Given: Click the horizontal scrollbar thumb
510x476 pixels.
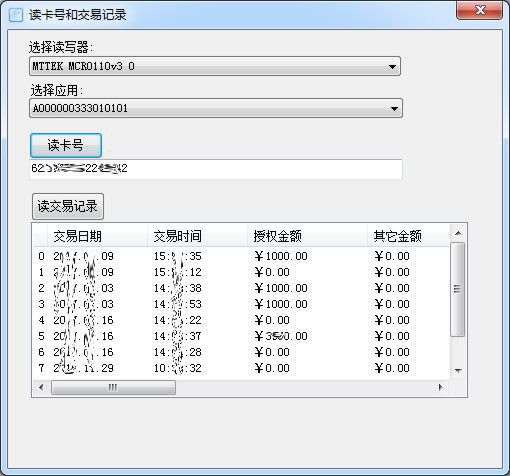Looking at the screenshot, I should click(113, 388).
